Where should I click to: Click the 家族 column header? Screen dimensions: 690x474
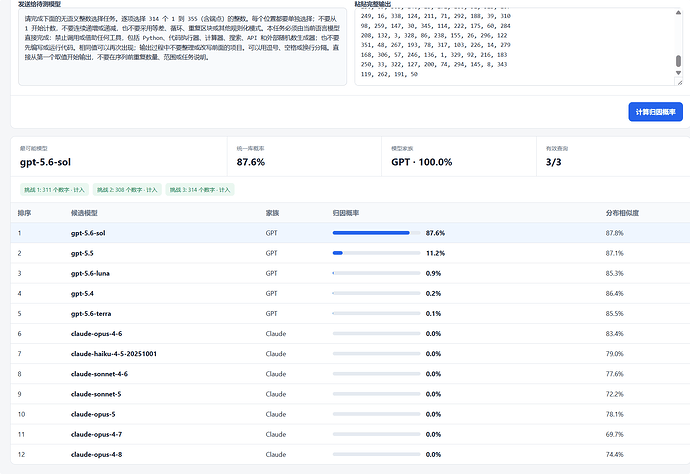point(272,213)
